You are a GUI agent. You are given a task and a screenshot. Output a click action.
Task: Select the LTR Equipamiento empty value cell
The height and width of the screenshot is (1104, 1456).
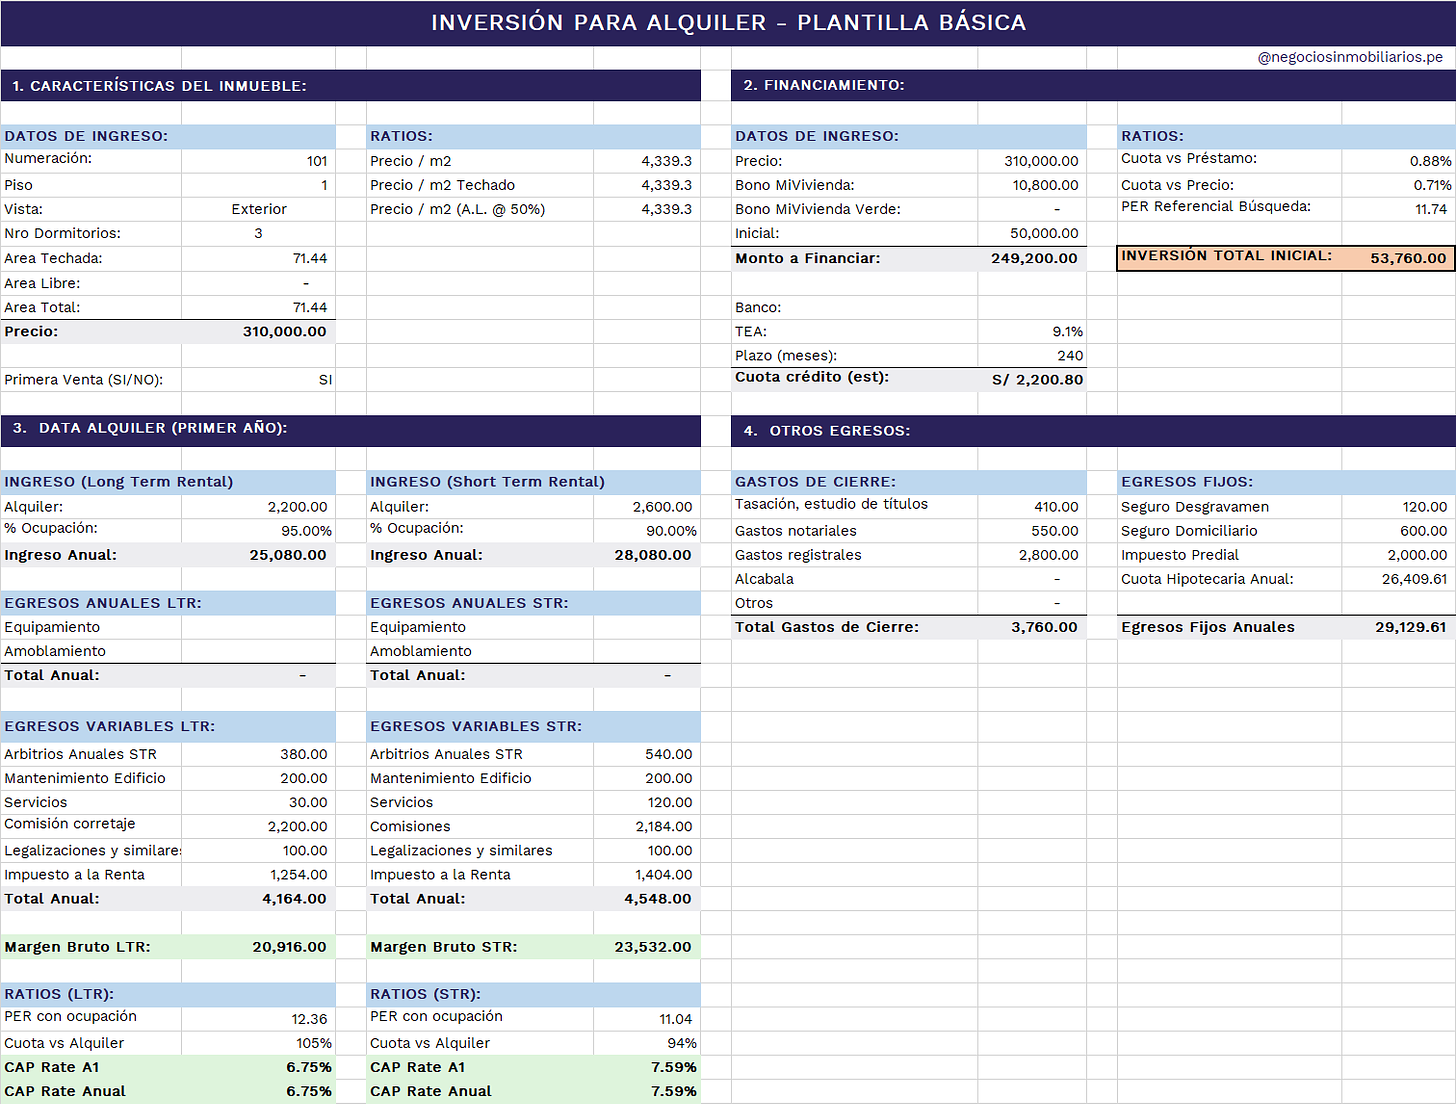pyautogui.click(x=258, y=627)
